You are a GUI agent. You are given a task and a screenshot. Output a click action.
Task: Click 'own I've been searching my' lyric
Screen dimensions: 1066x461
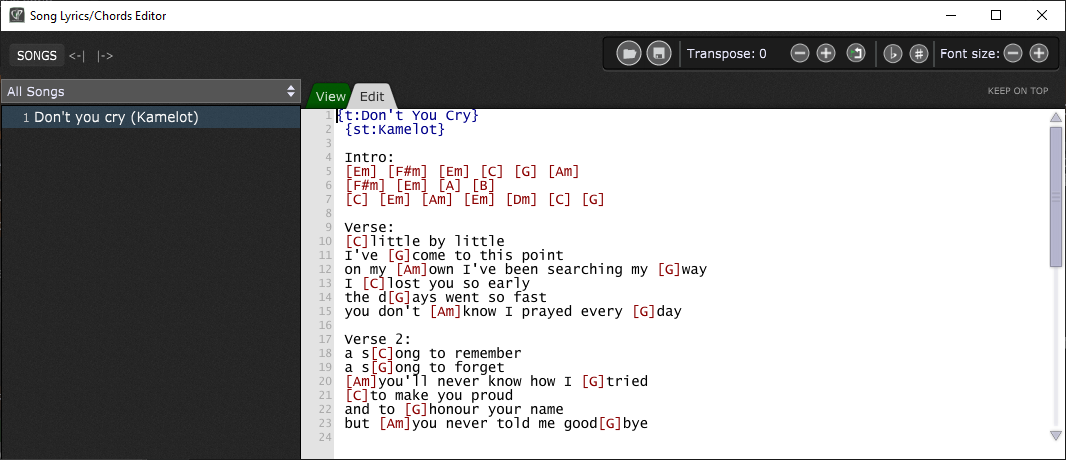click(538, 269)
